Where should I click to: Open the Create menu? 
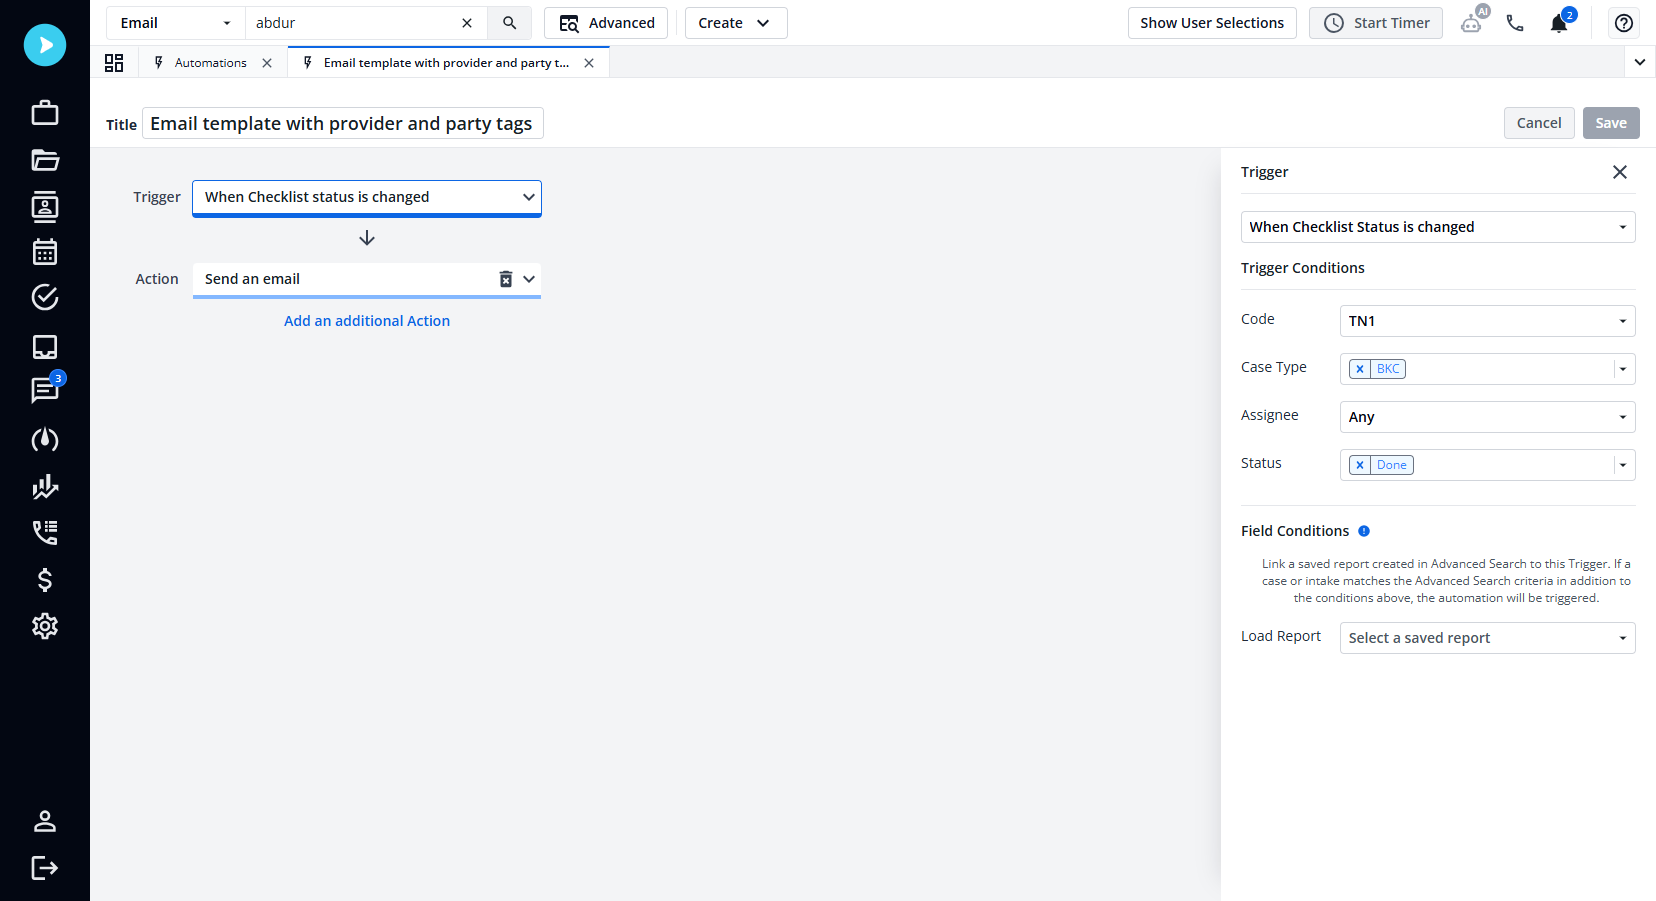(735, 22)
